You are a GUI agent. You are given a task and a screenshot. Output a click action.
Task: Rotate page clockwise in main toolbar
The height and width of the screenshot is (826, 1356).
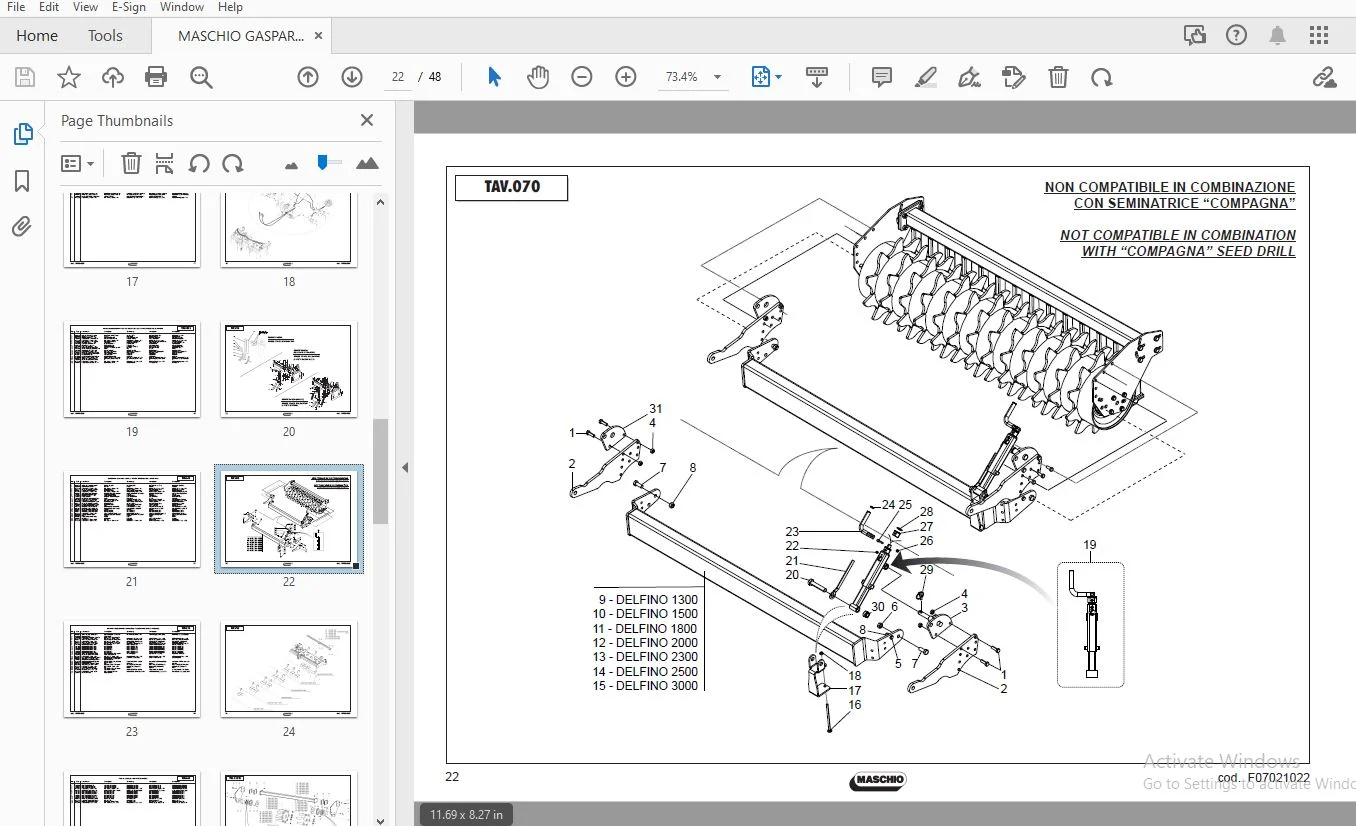[x=1102, y=77]
